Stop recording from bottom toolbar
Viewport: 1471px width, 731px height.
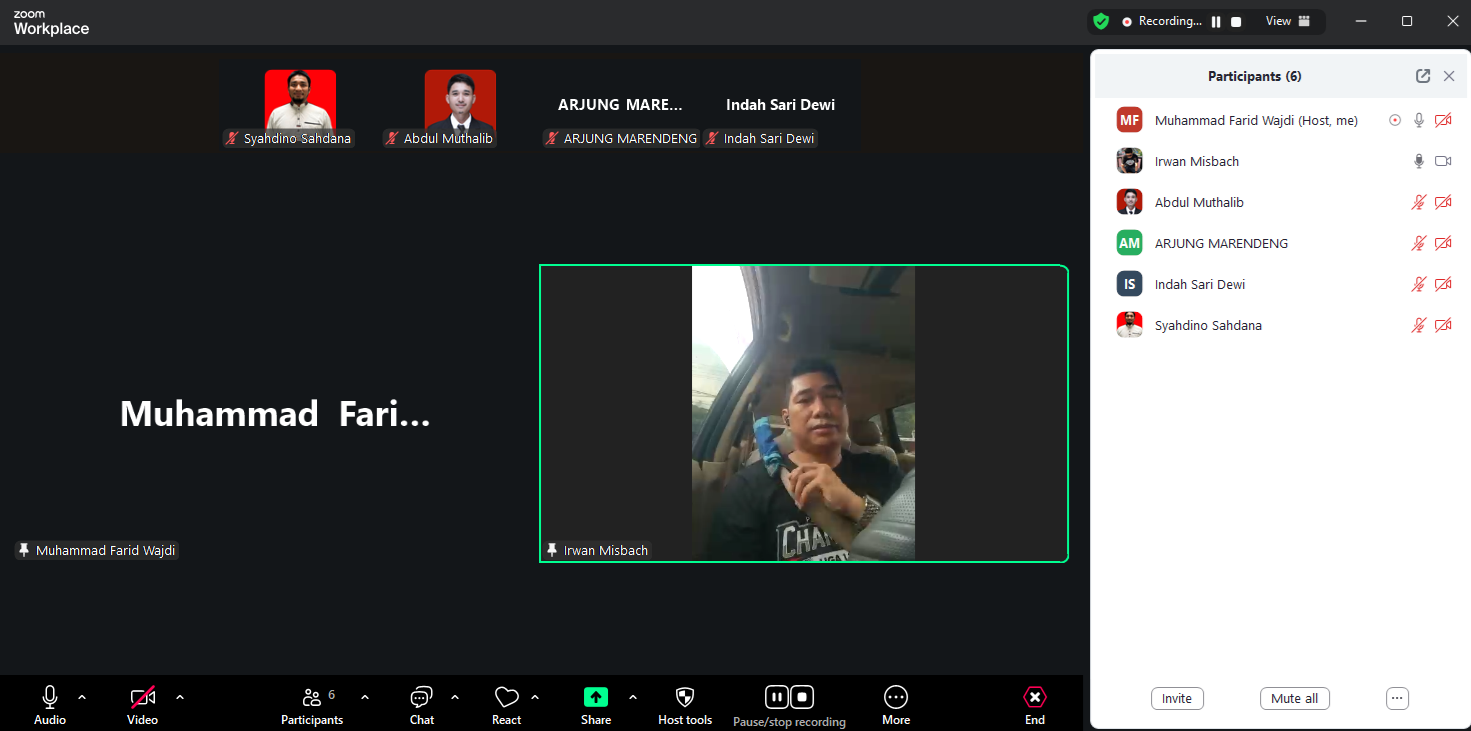[x=802, y=697]
